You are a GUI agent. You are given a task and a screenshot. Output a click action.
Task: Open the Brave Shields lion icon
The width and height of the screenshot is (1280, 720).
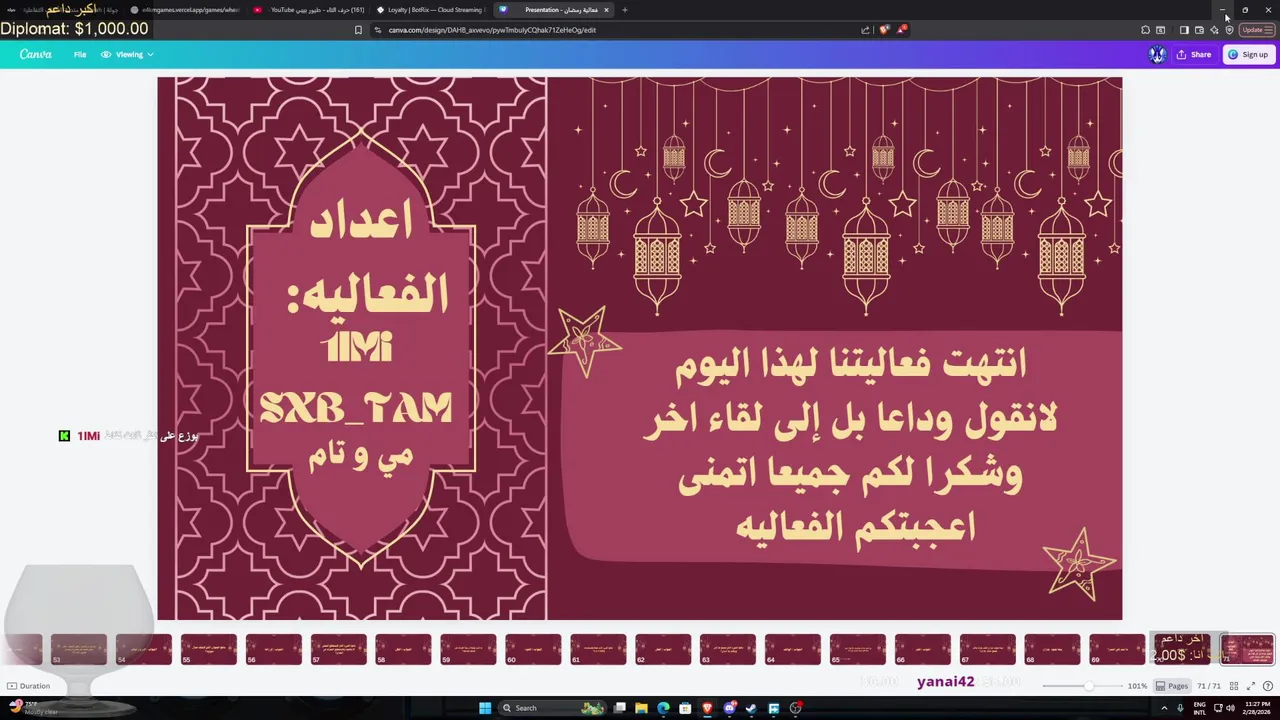[884, 30]
